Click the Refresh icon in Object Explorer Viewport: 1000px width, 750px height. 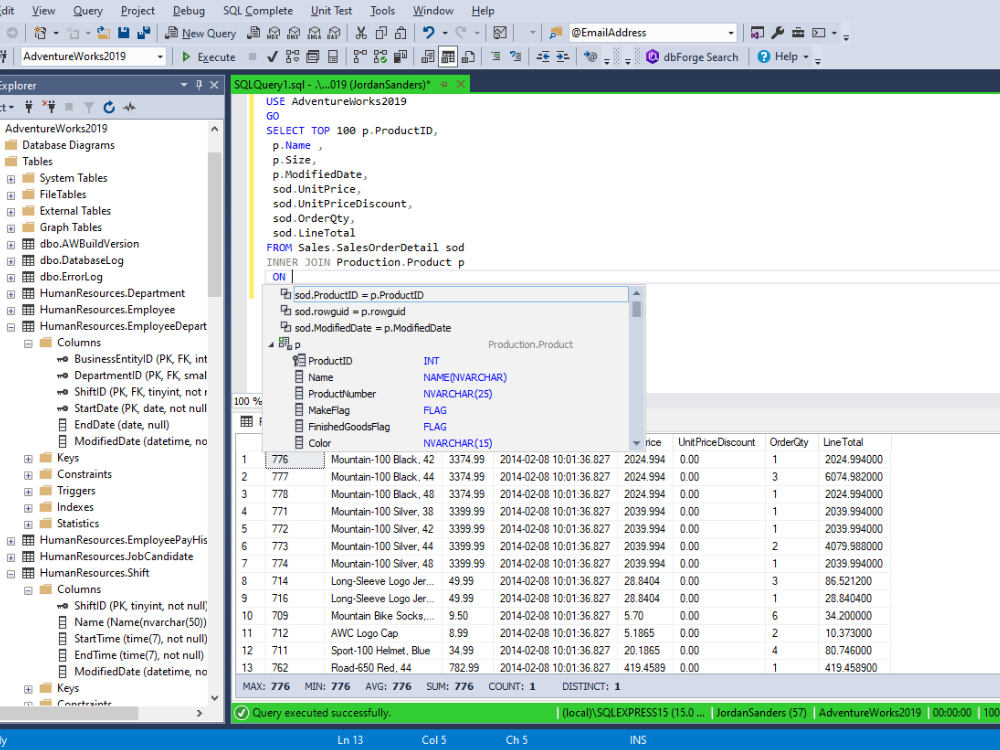[109, 107]
